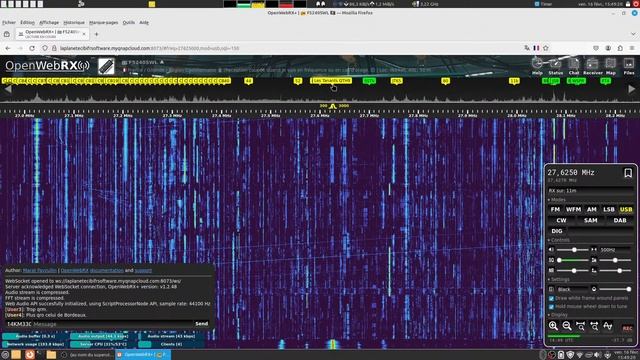Collapse the Modes section
640x360 pixels.
tap(557, 200)
